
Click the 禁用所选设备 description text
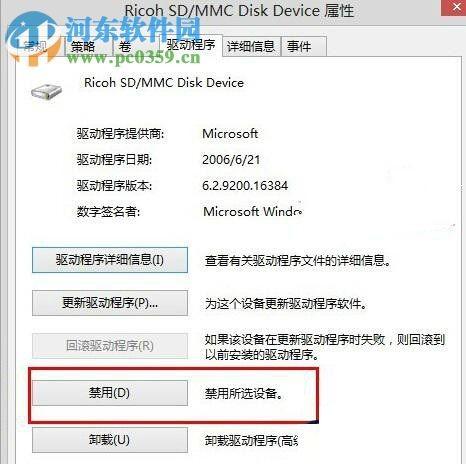click(244, 394)
